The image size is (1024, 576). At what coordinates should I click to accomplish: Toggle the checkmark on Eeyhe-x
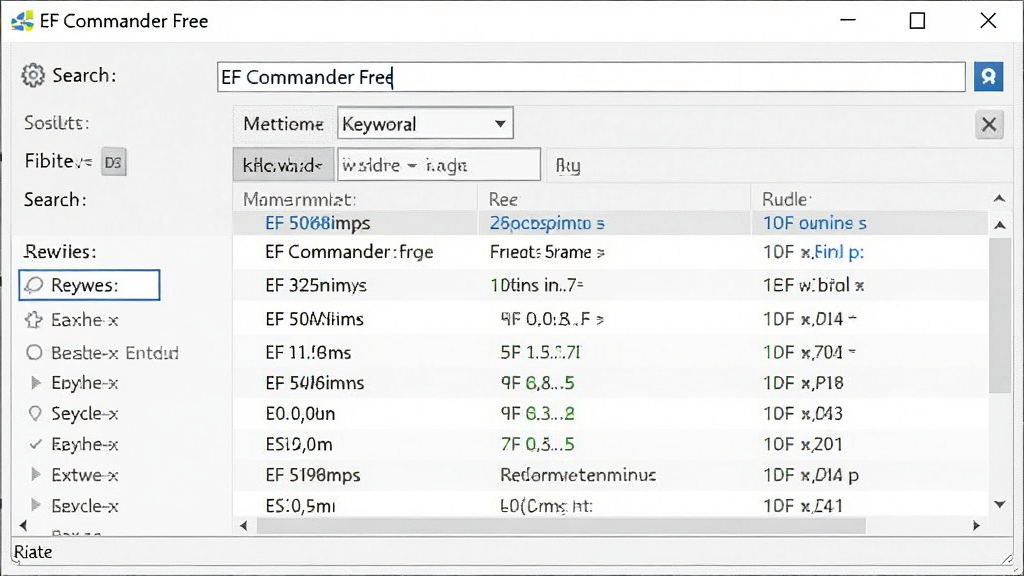35,444
